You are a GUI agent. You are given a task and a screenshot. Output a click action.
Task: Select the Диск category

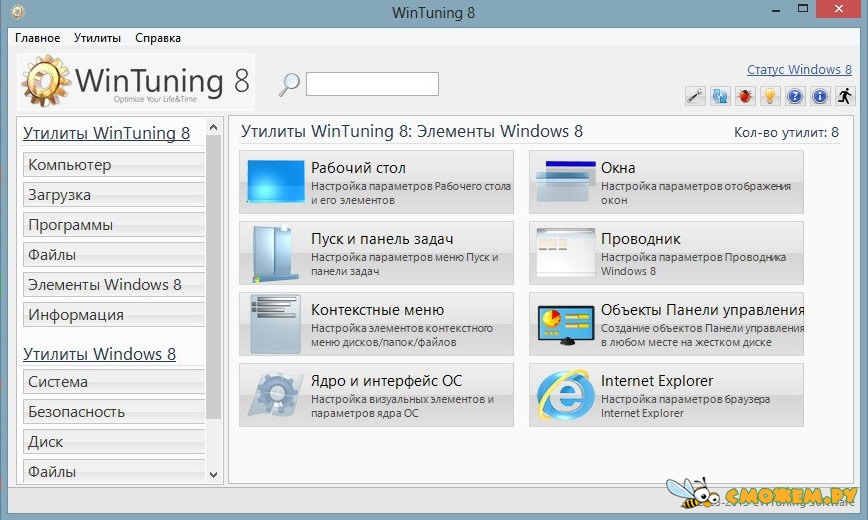[x=114, y=442]
